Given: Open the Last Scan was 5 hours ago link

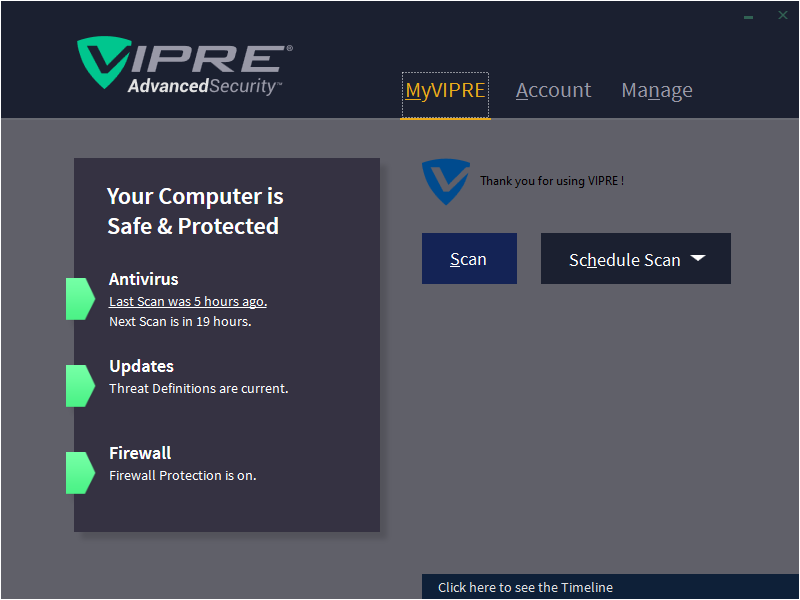Looking at the screenshot, I should pos(188,302).
